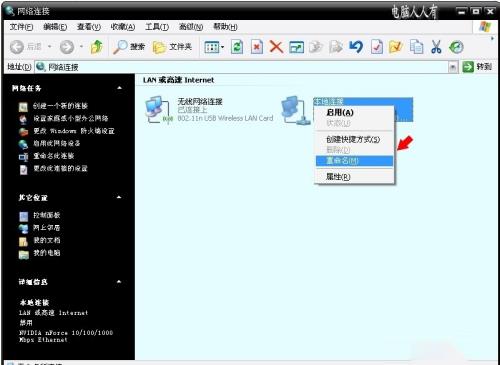The image size is (500, 365).
Task: Open the Views dropdown arrow in toolbar
Action: (x=223, y=47)
